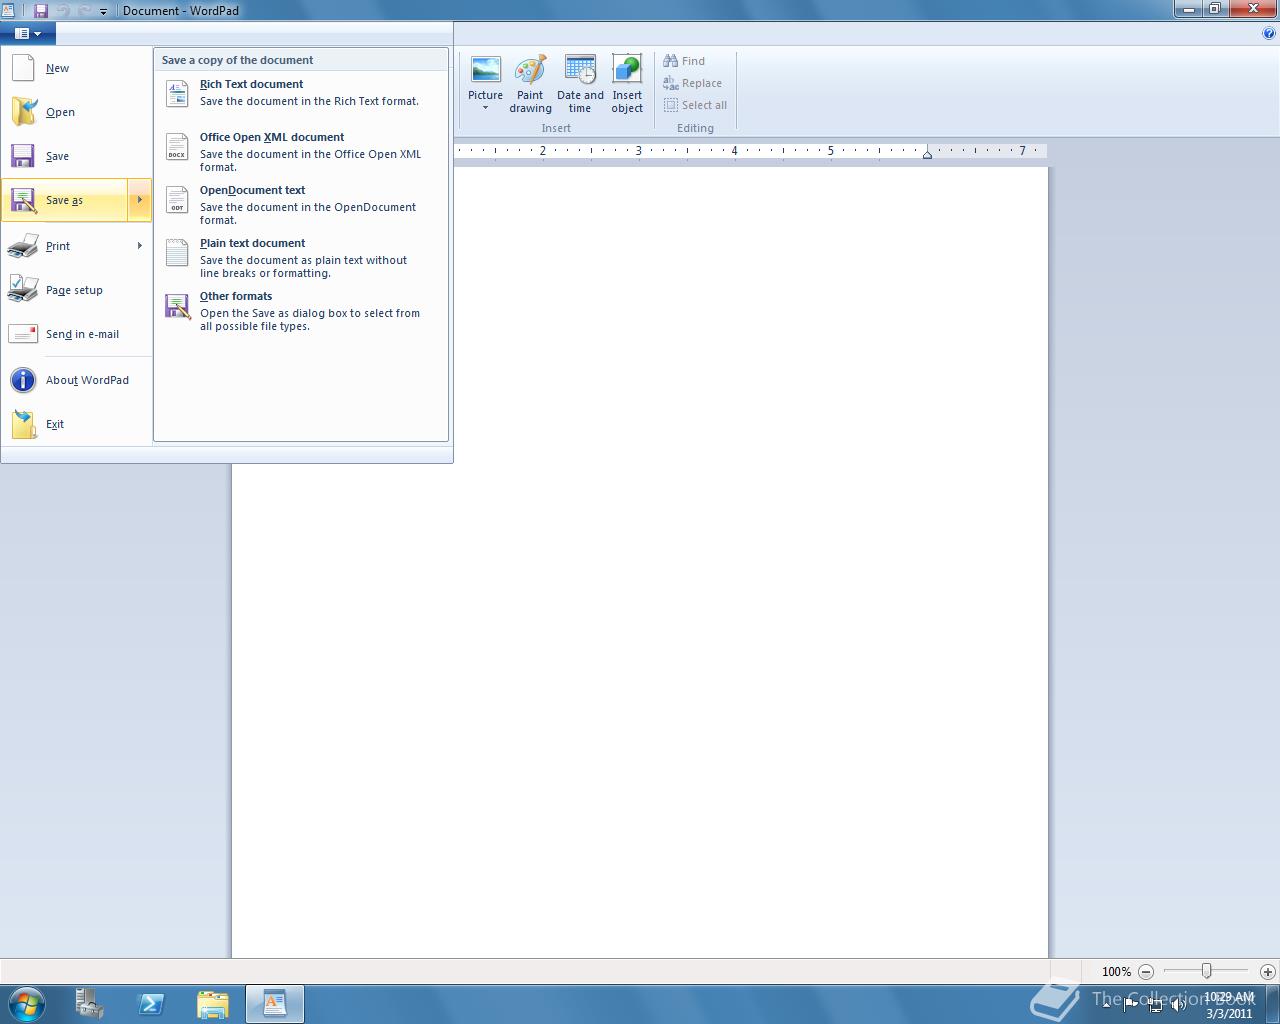
Task: Save copy as Office Open XML document
Action: click(x=300, y=151)
